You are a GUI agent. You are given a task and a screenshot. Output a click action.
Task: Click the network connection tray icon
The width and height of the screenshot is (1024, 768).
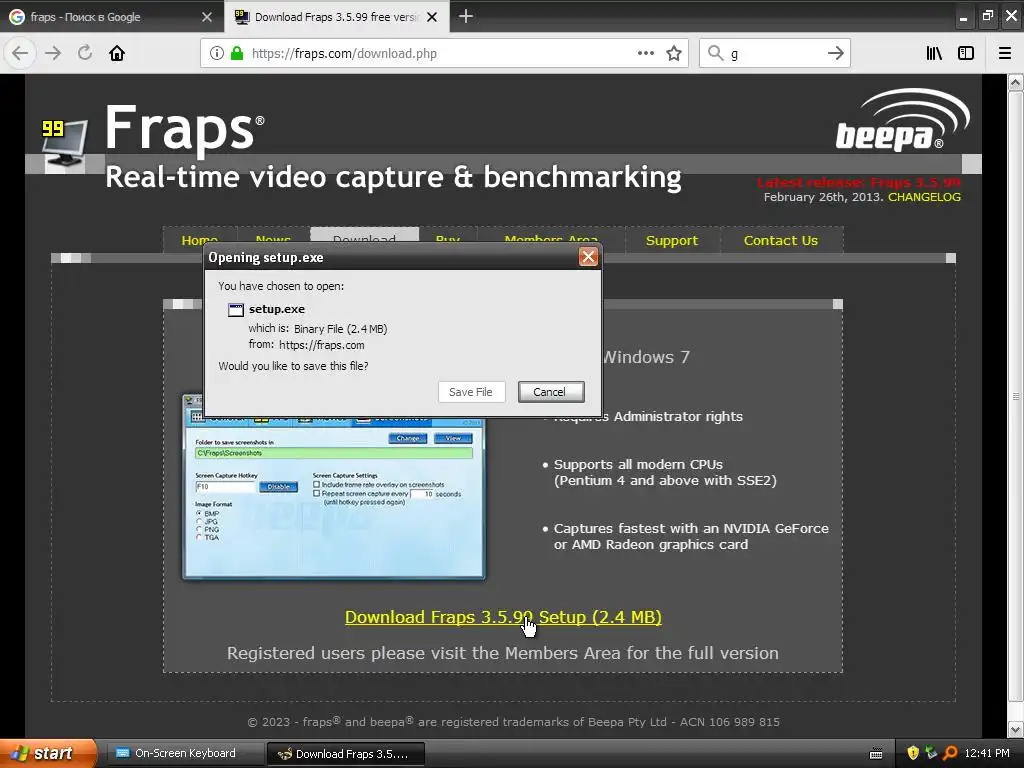coord(931,753)
